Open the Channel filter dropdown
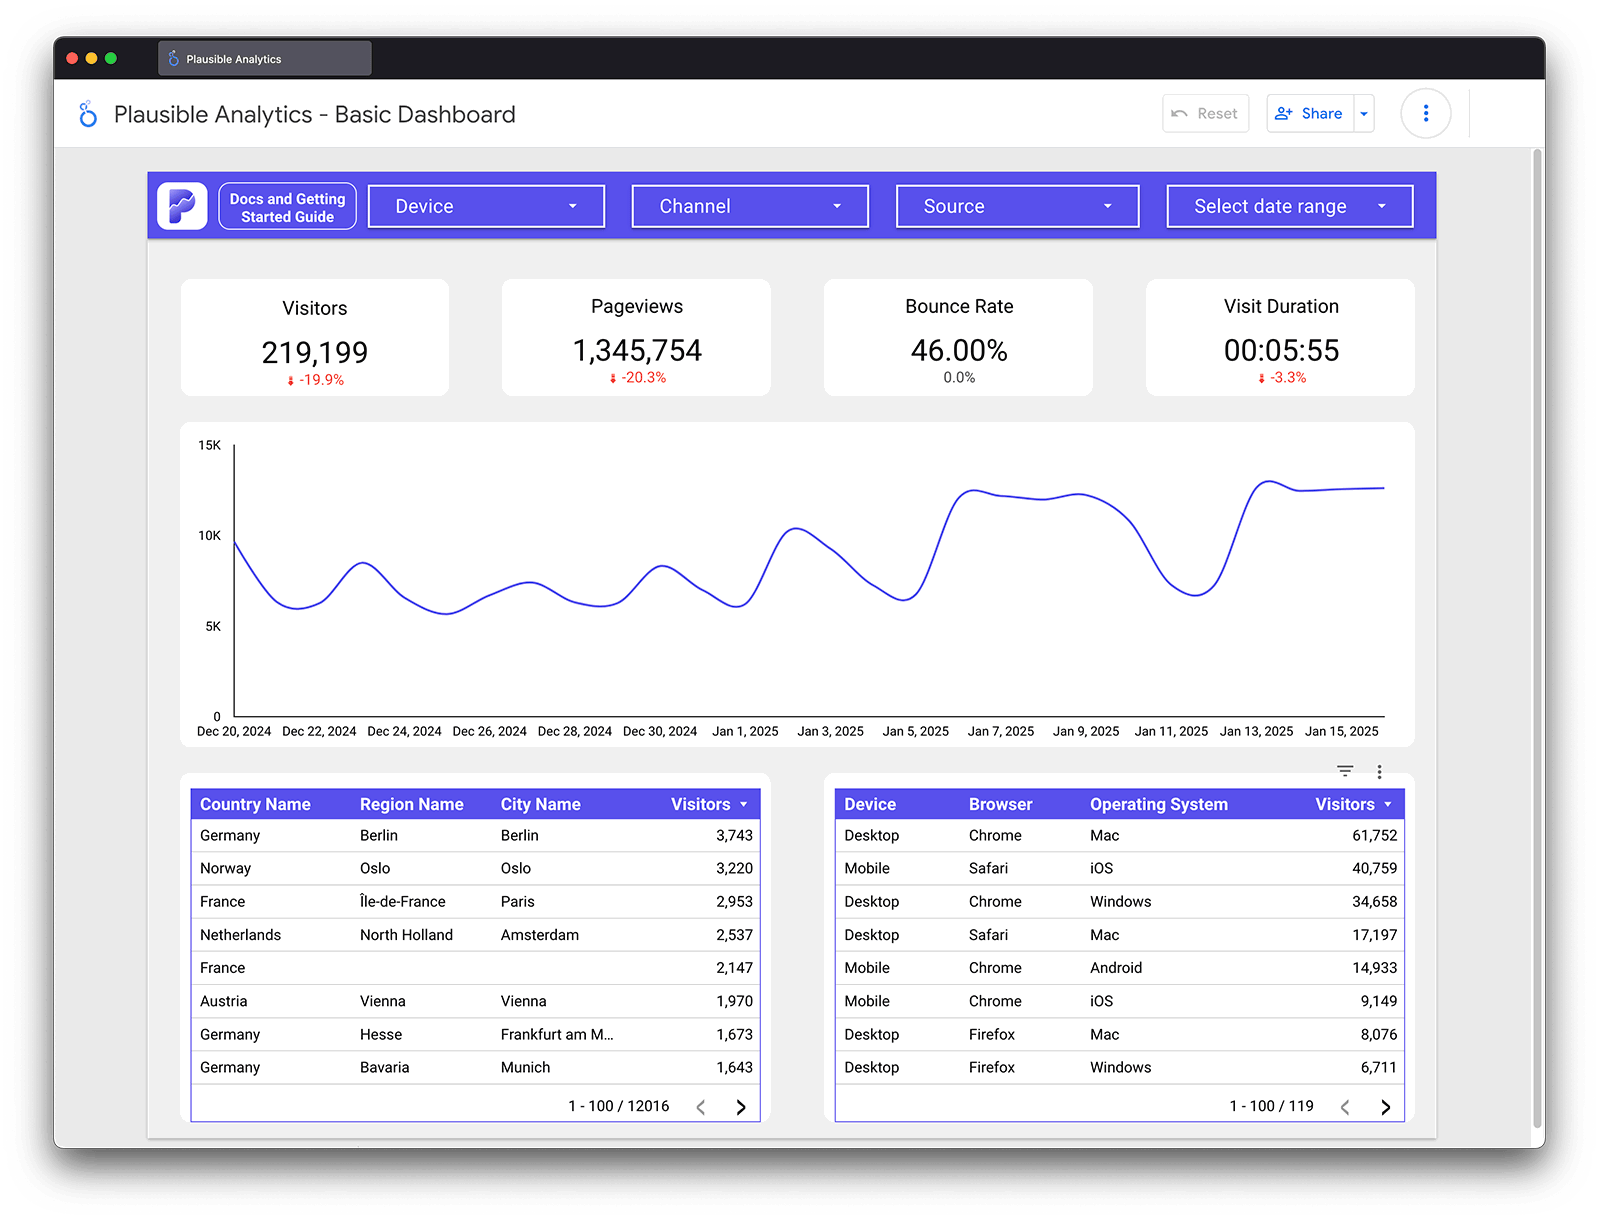1600x1220 pixels. coord(750,205)
